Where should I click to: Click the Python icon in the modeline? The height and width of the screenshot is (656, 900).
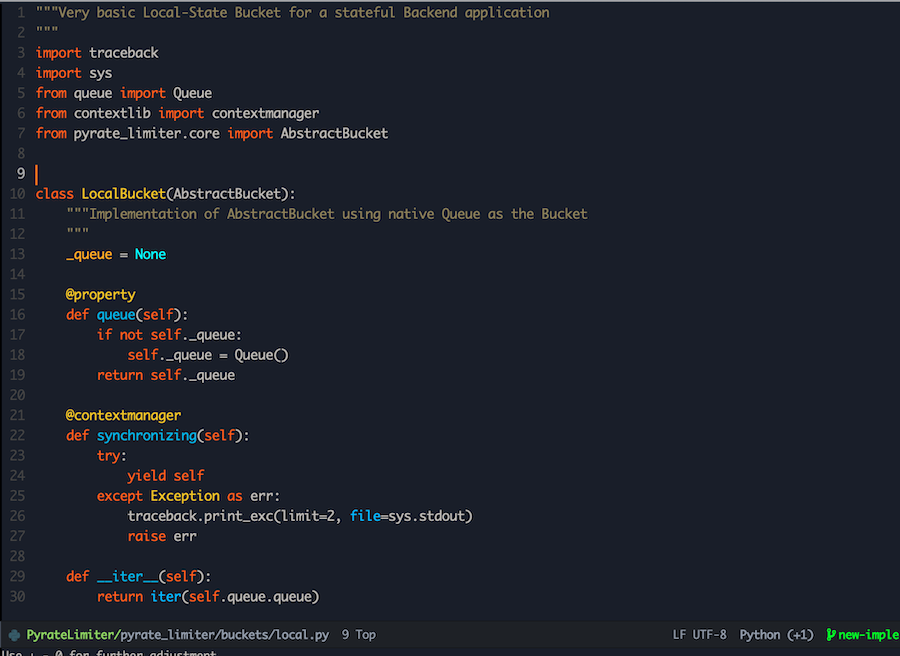coord(14,635)
